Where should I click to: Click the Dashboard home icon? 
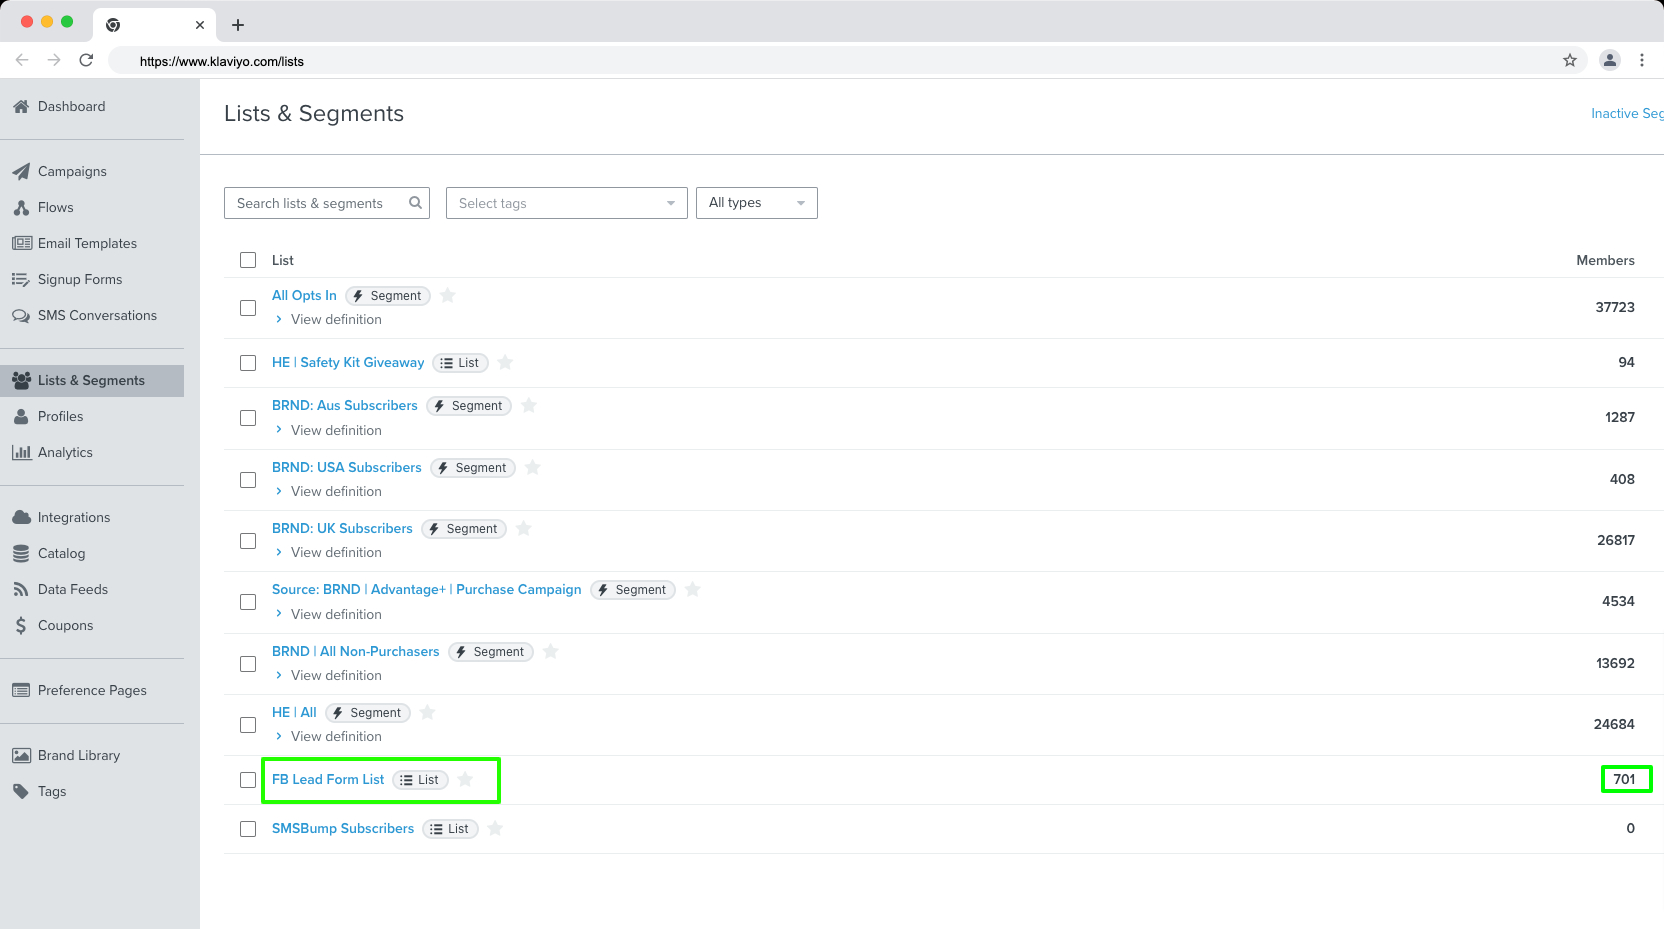point(21,107)
